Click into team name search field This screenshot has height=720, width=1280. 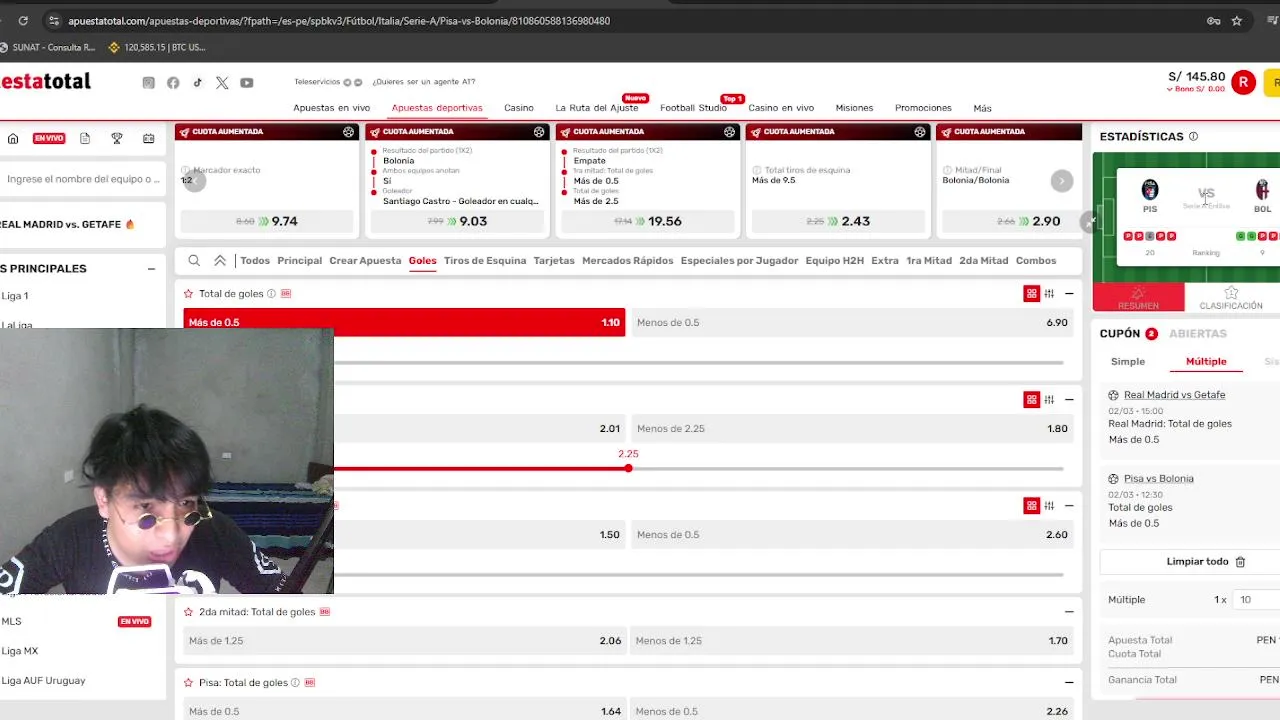point(83,179)
